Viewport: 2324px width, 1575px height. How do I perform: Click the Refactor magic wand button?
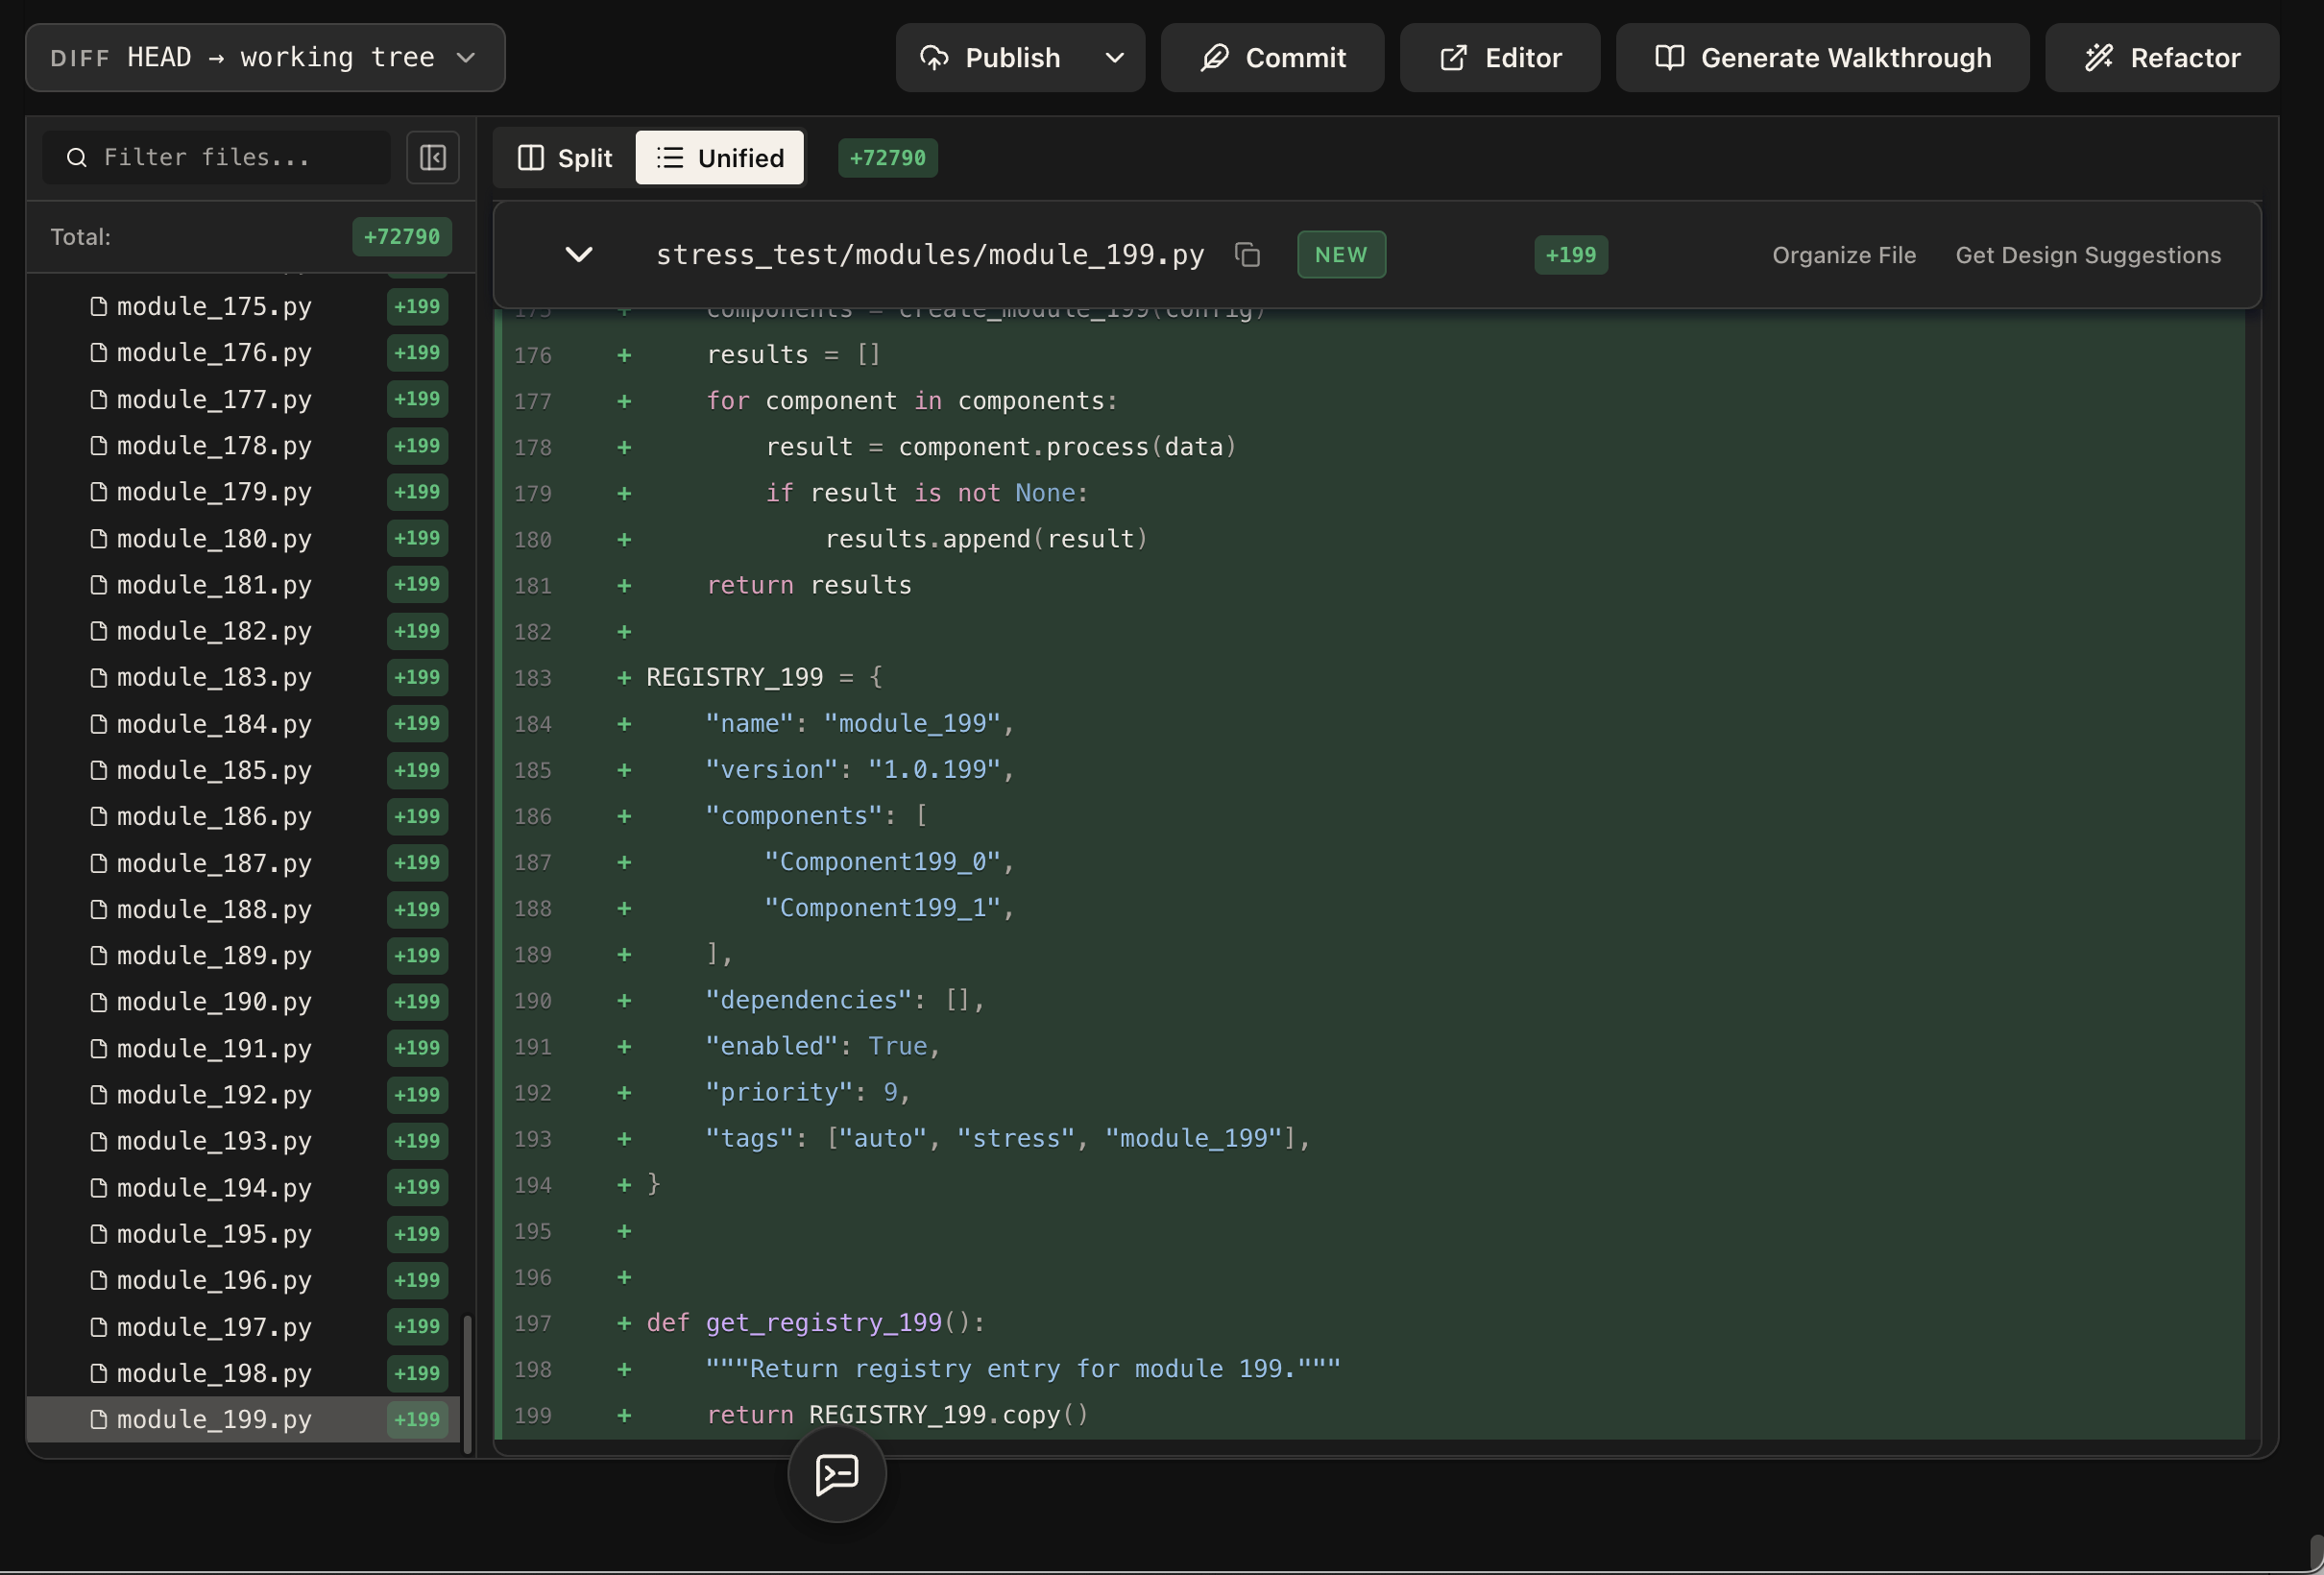pos(2161,58)
